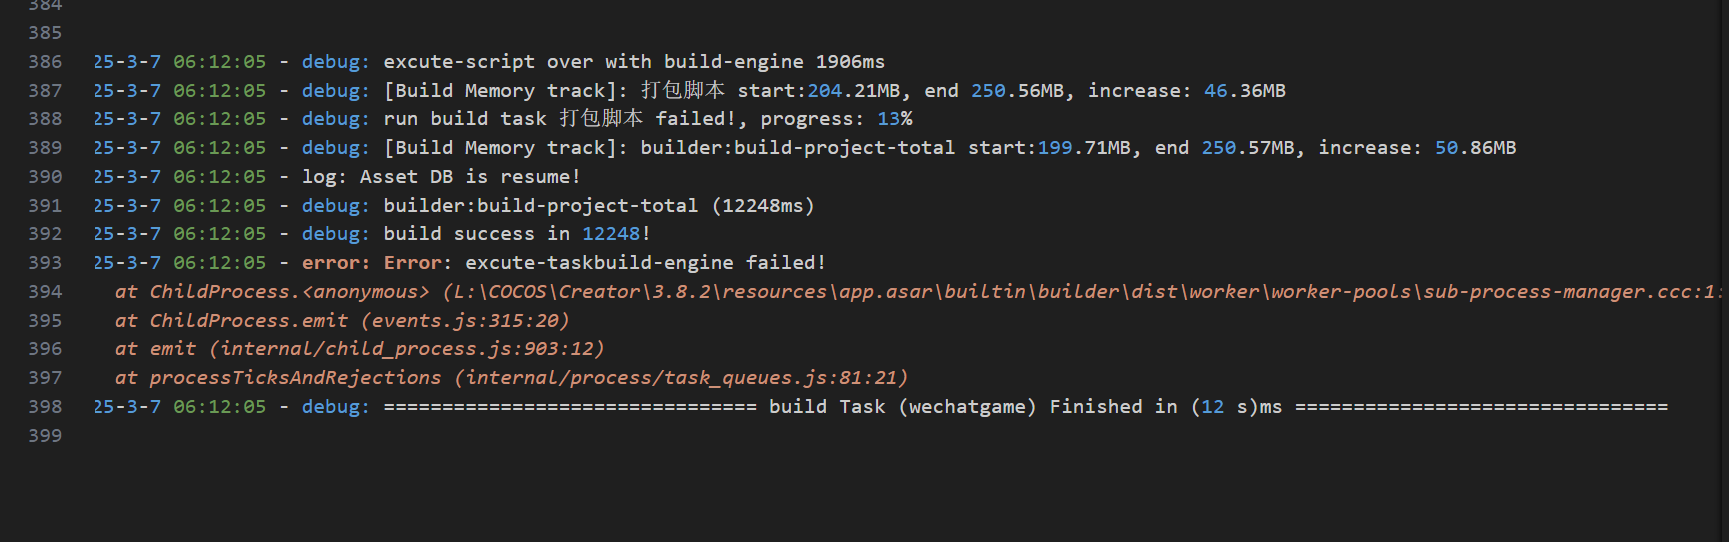Screen dimensions: 1729x542
Task: Click the "build success in 12248!" message
Action: pyautogui.click(x=517, y=234)
